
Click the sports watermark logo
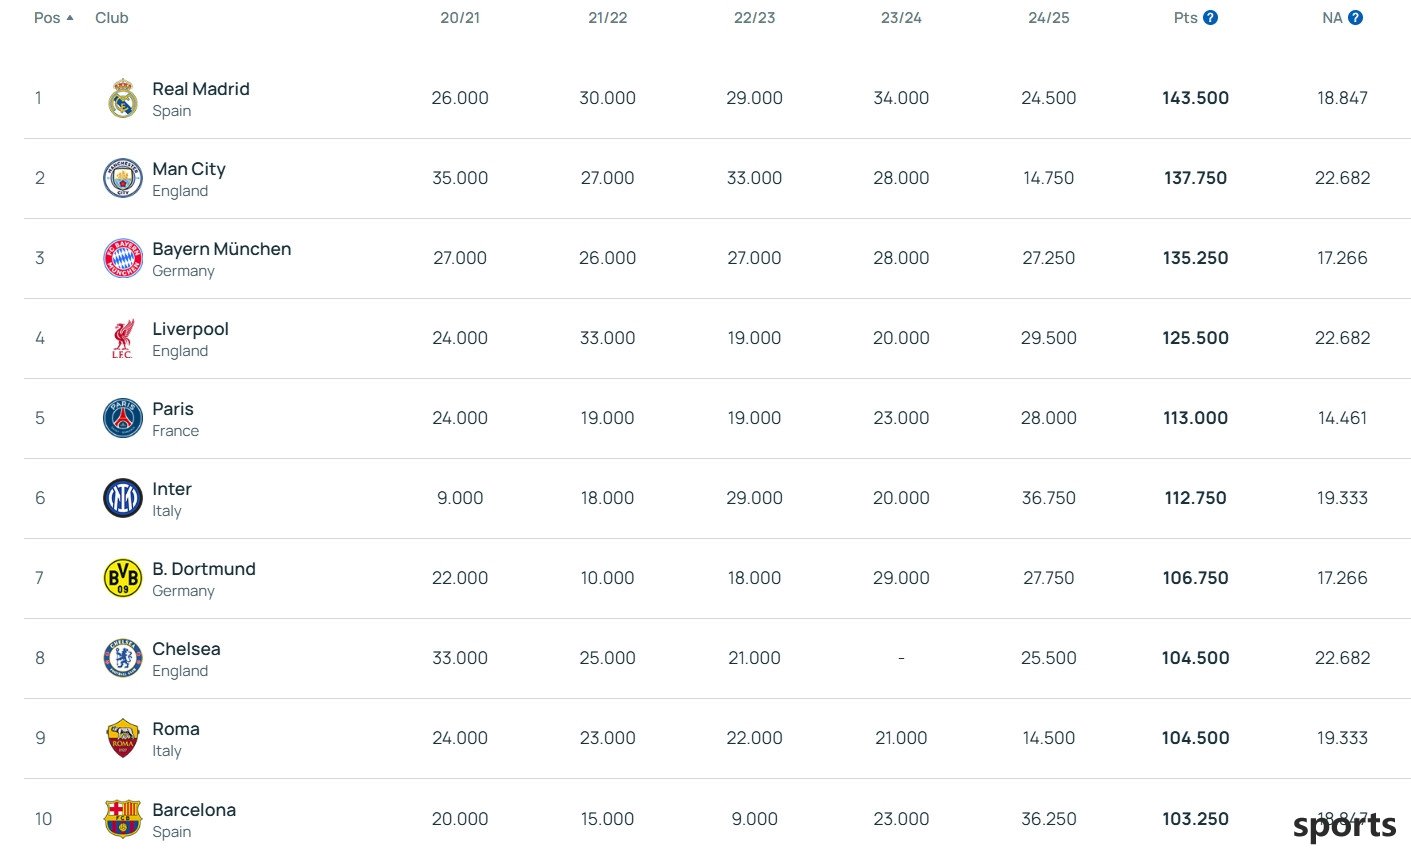tap(1344, 826)
